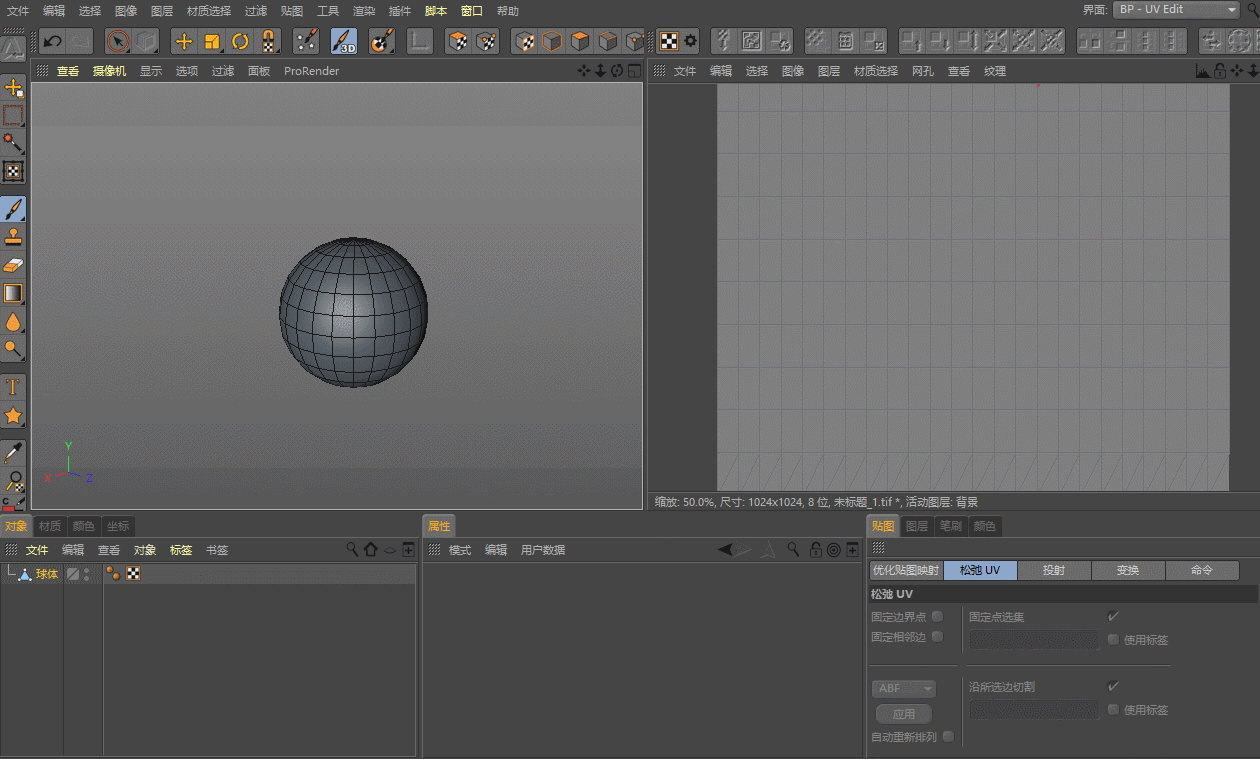The width and height of the screenshot is (1260, 759).
Task: Choose the Text tool with T icon
Action: click(13, 387)
